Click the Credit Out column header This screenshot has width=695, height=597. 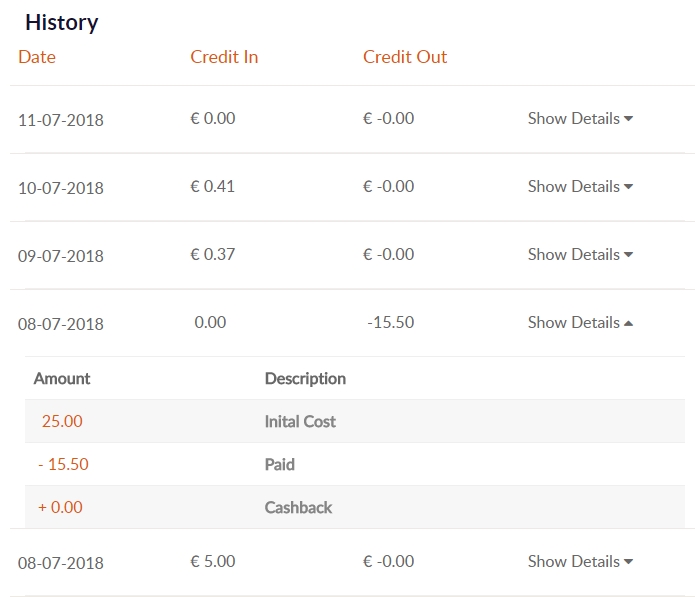tap(405, 57)
